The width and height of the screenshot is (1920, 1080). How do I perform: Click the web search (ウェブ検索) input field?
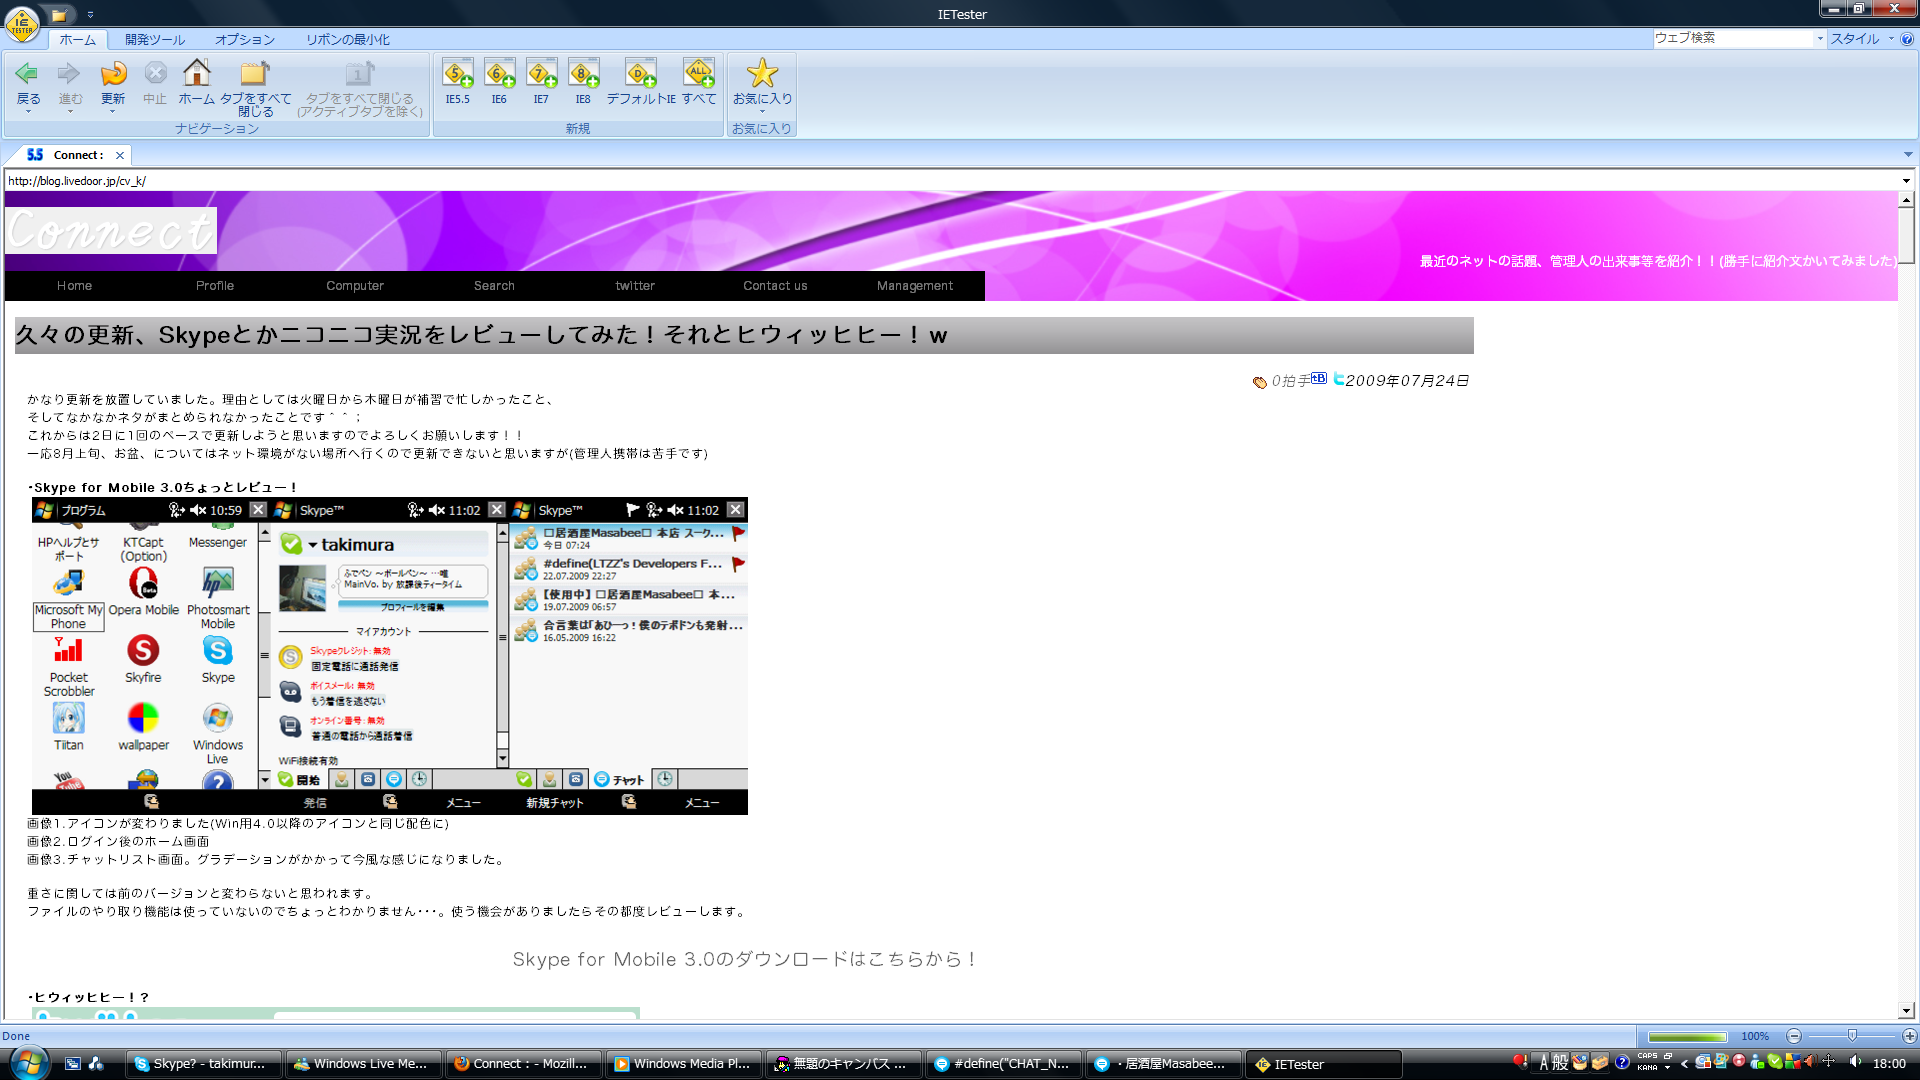click(x=1732, y=38)
